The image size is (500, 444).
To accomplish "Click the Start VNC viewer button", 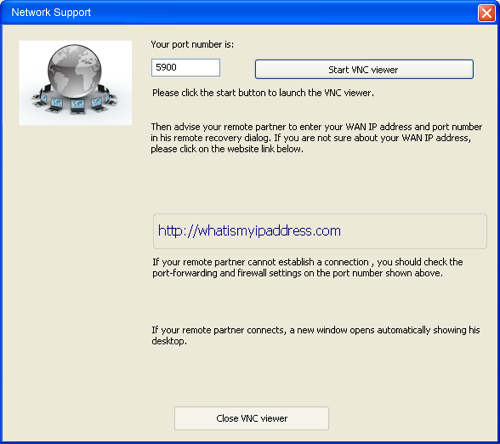I will 364,69.
